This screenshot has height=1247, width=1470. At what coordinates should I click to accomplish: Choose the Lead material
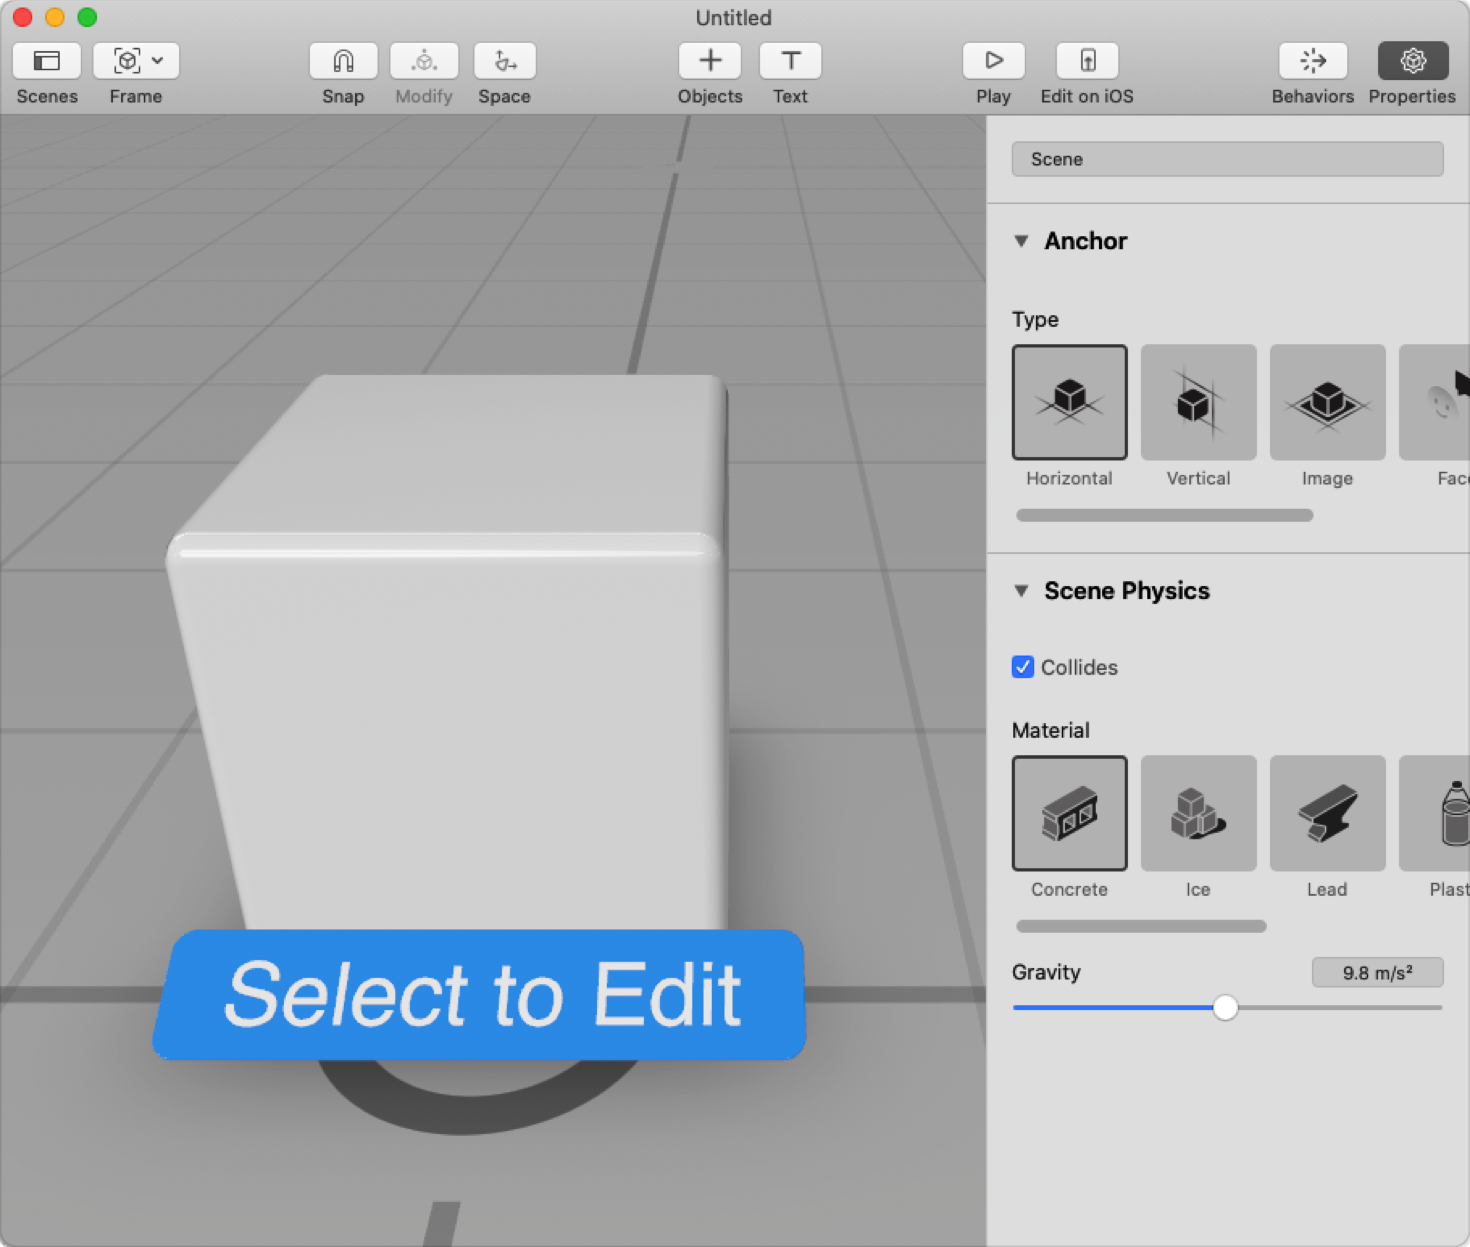pyautogui.click(x=1327, y=813)
